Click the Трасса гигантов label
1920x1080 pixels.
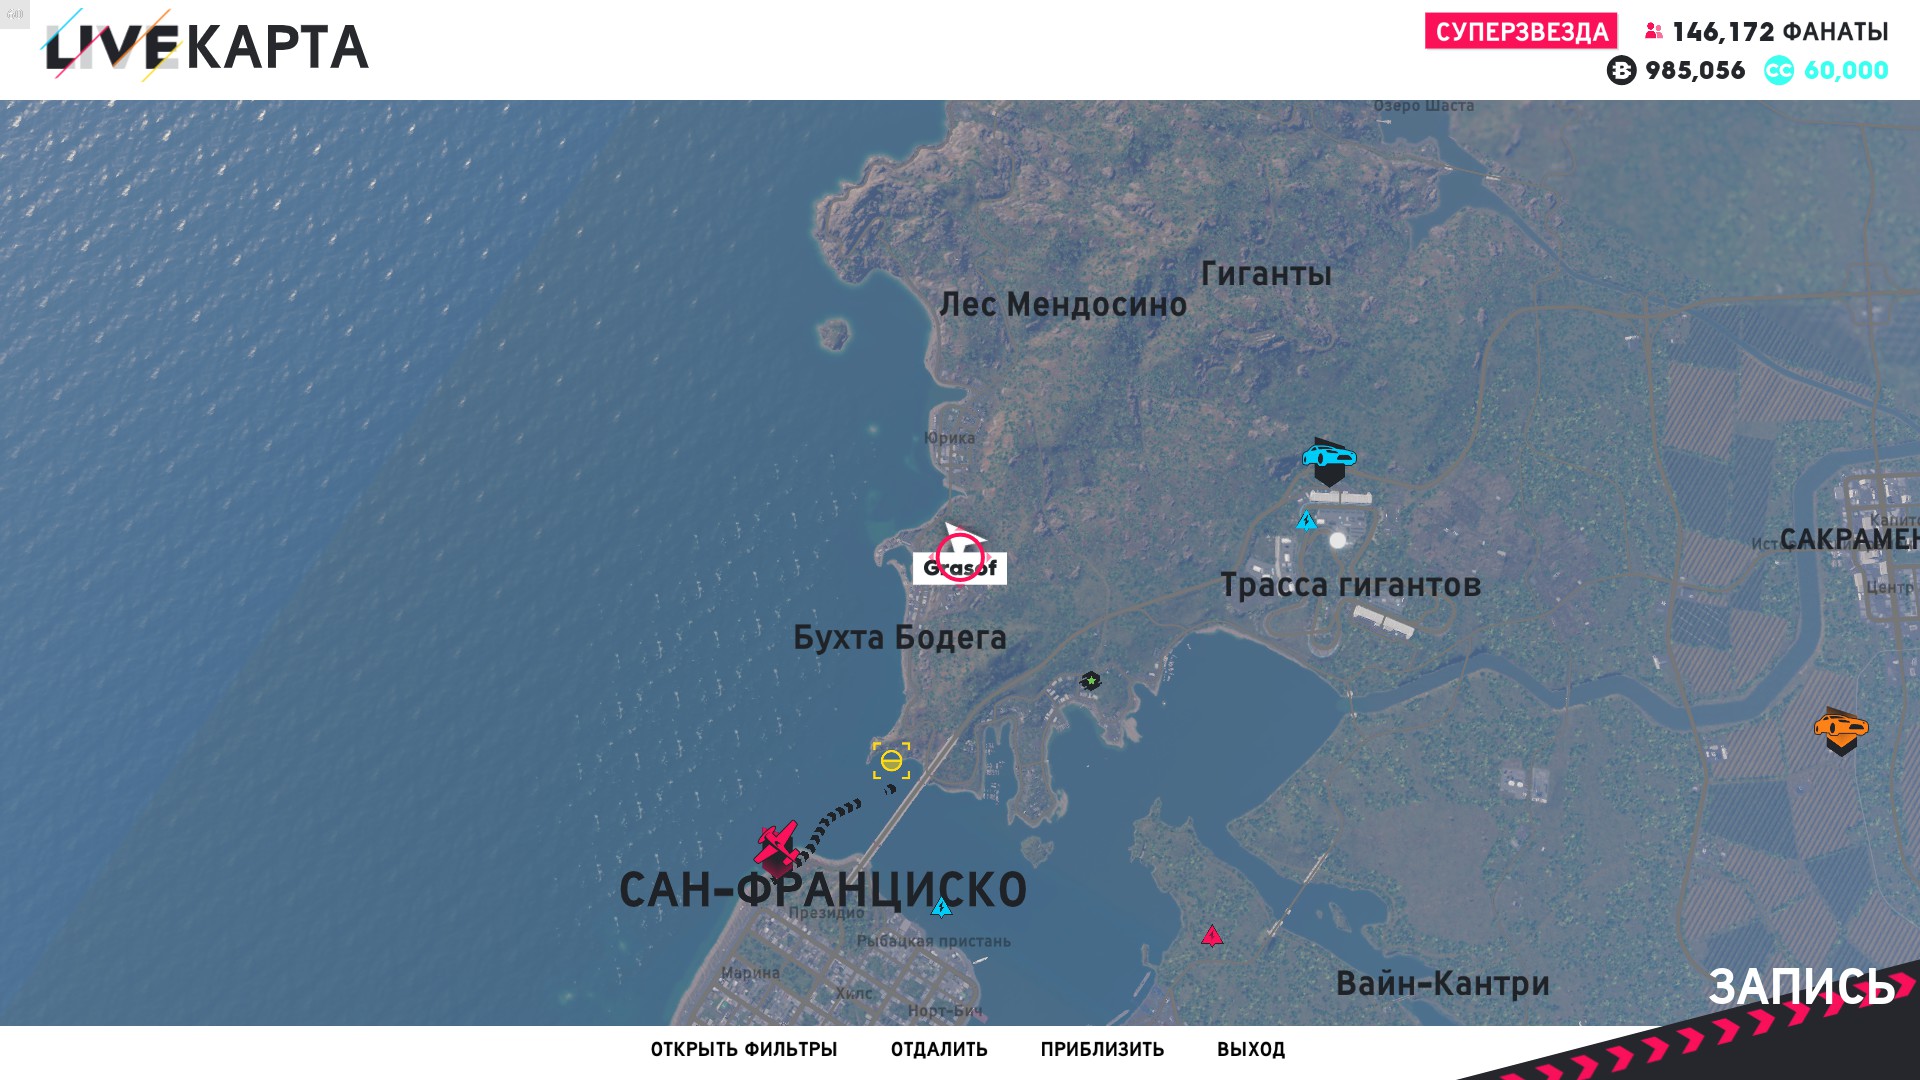click(x=1350, y=585)
